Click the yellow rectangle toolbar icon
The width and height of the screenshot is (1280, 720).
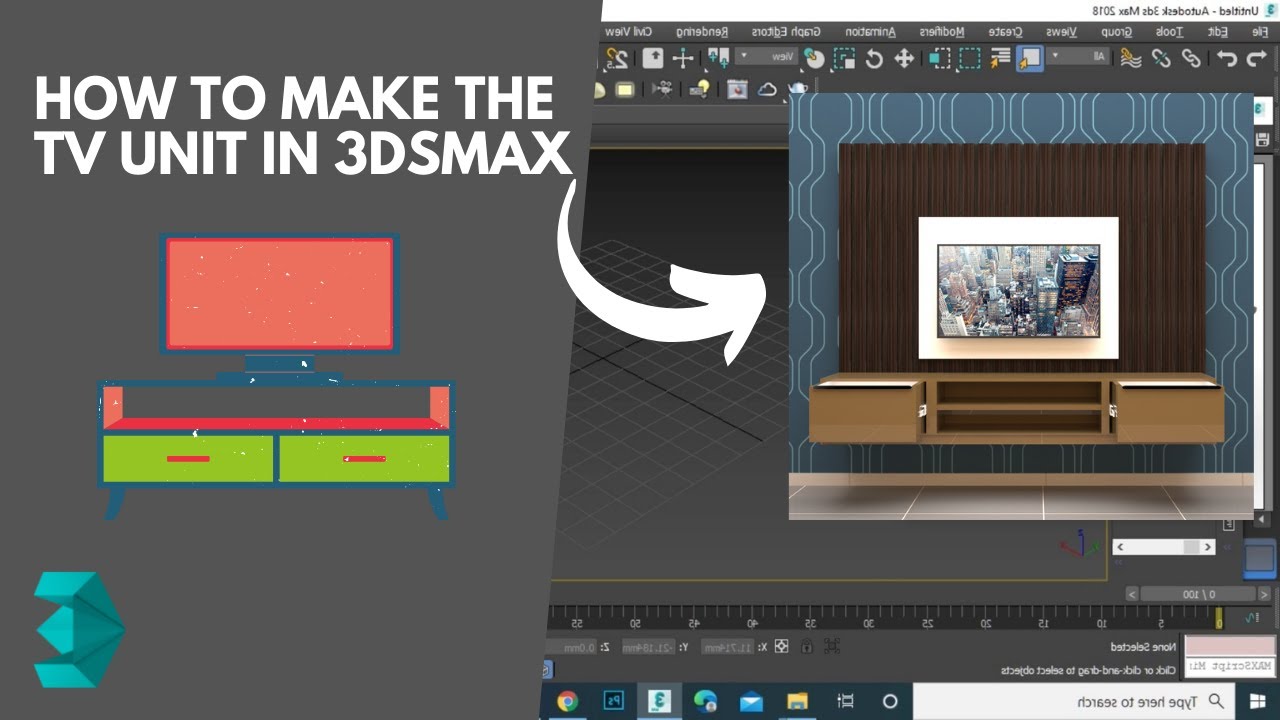[x=625, y=90]
